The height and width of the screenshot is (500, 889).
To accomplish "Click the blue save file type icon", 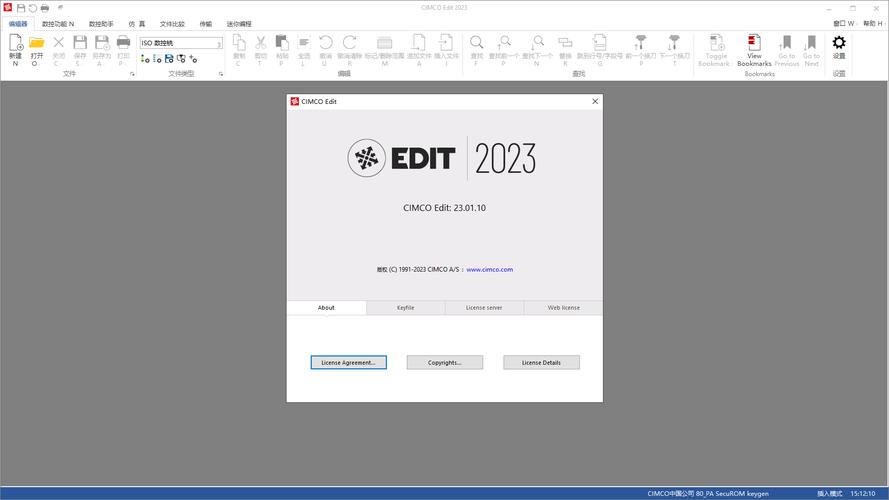I will [x=169, y=58].
